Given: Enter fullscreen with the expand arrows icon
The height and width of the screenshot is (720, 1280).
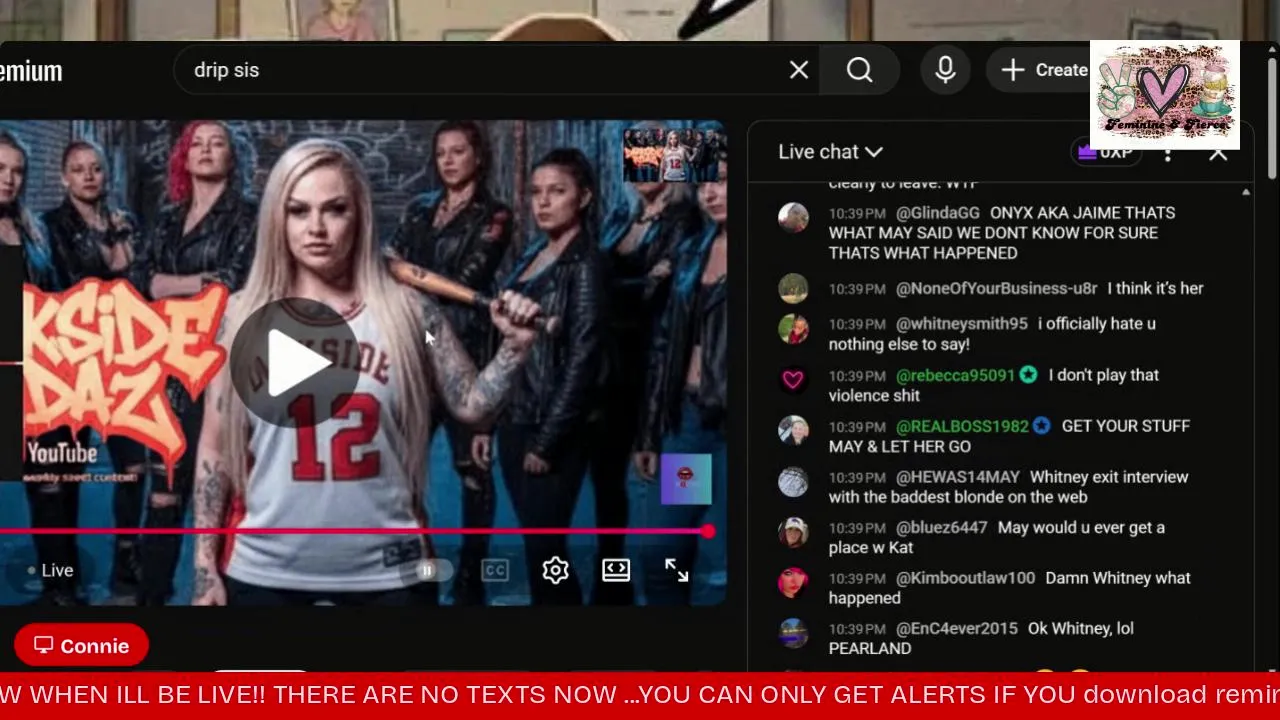Looking at the screenshot, I should point(677,570).
